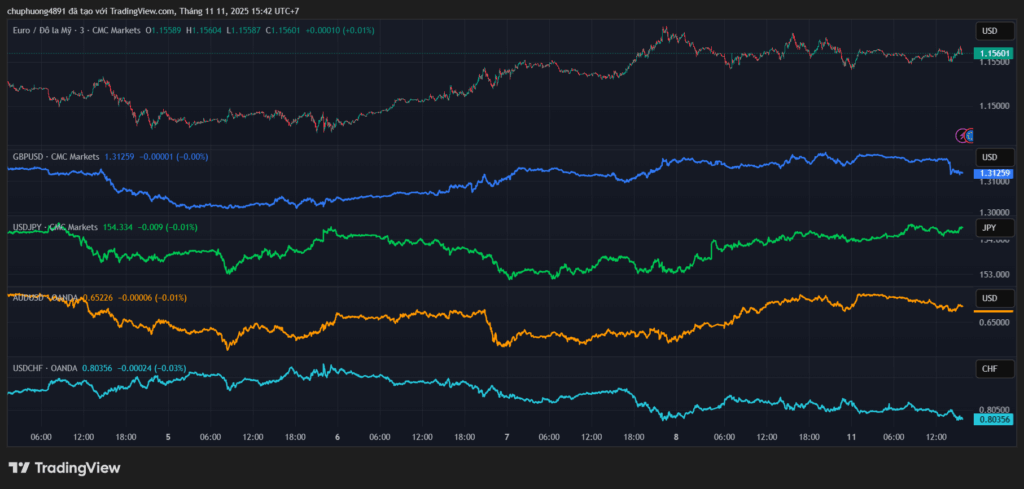Click the orange AUDUSD price label on axis

pyautogui.click(x=994, y=312)
